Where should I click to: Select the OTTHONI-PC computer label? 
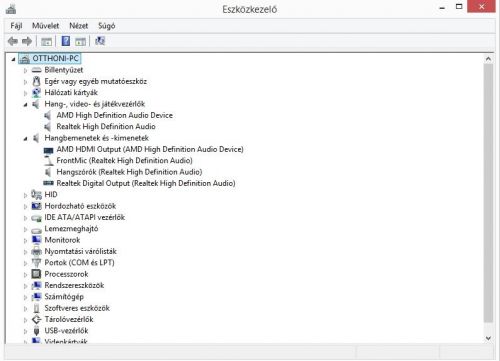(56, 59)
